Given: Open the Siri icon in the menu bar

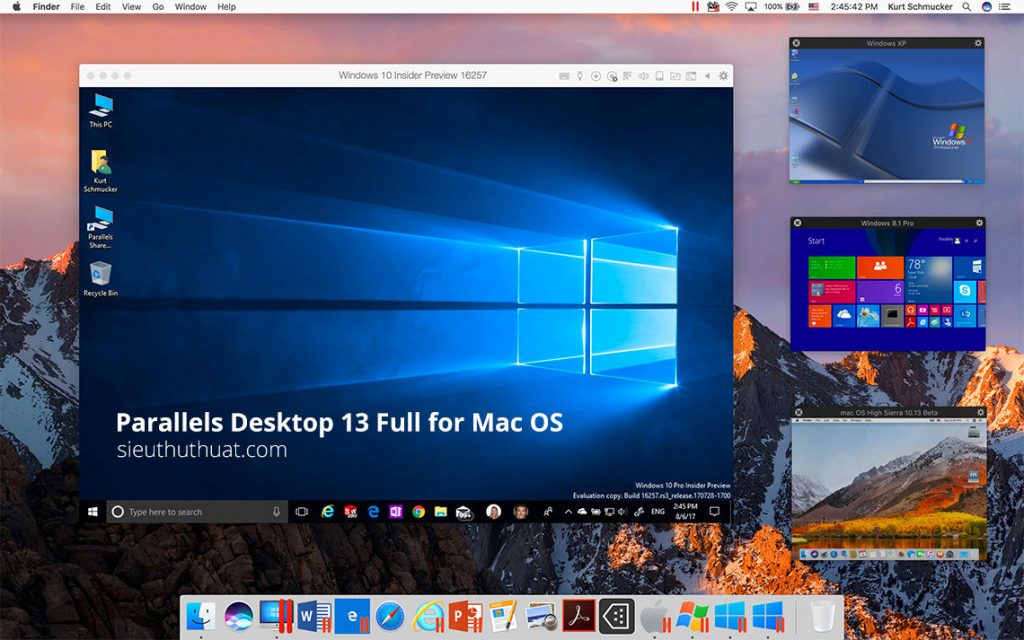Looking at the screenshot, I should (987, 7).
